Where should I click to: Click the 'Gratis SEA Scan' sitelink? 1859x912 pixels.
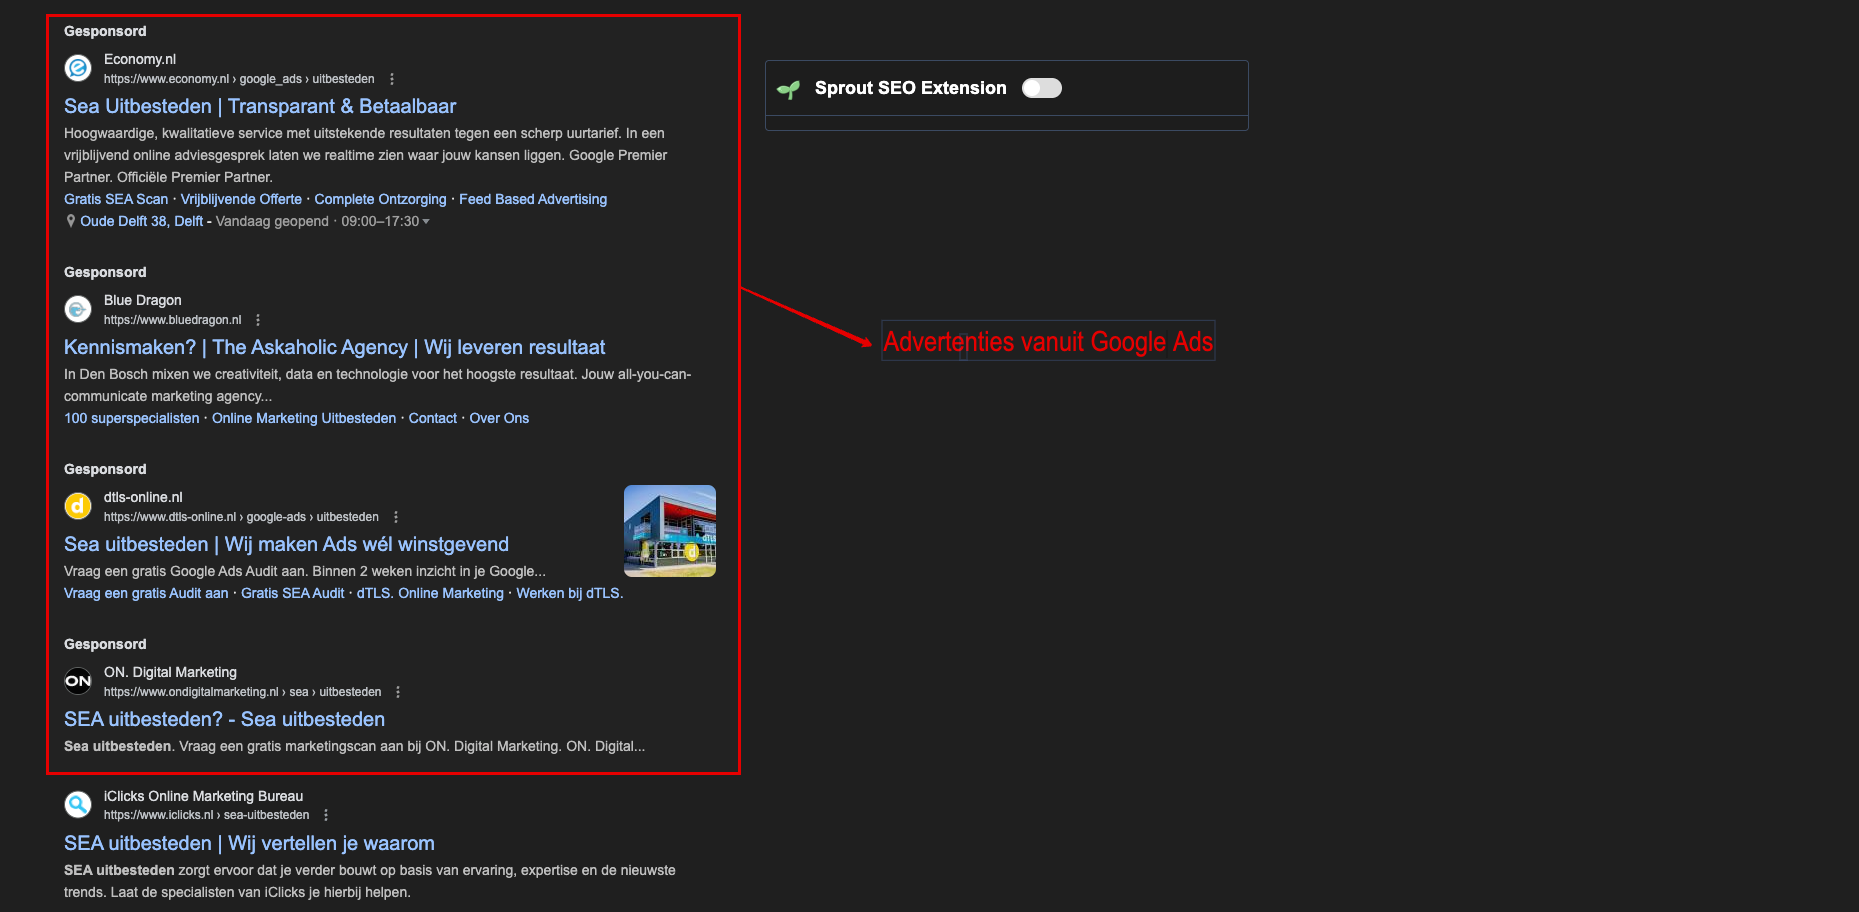pyautogui.click(x=116, y=199)
